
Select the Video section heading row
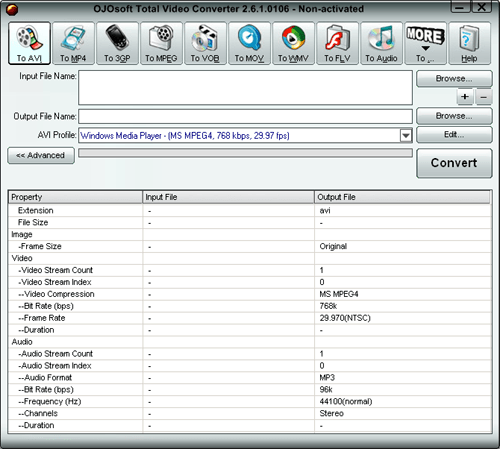(x=250, y=258)
